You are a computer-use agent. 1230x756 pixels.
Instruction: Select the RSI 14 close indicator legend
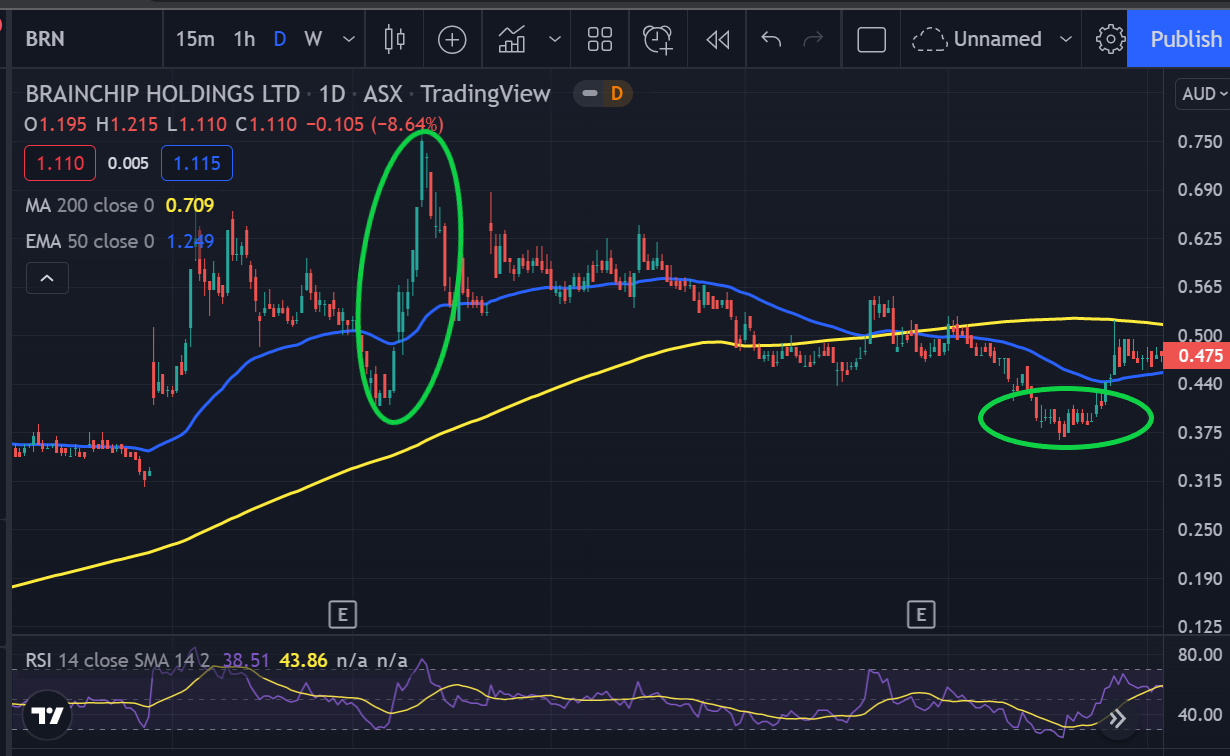118,660
